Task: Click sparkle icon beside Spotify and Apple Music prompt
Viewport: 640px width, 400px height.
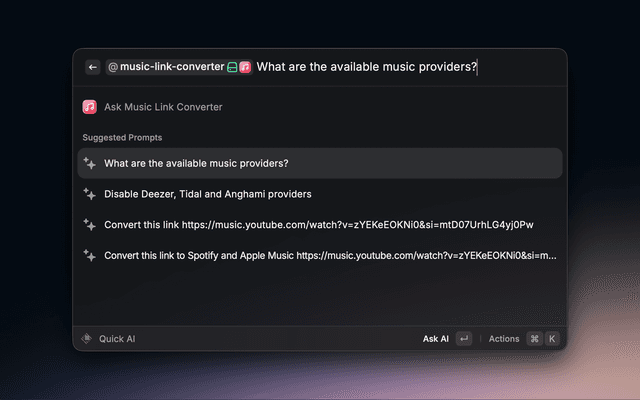Action: coord(90,255)
